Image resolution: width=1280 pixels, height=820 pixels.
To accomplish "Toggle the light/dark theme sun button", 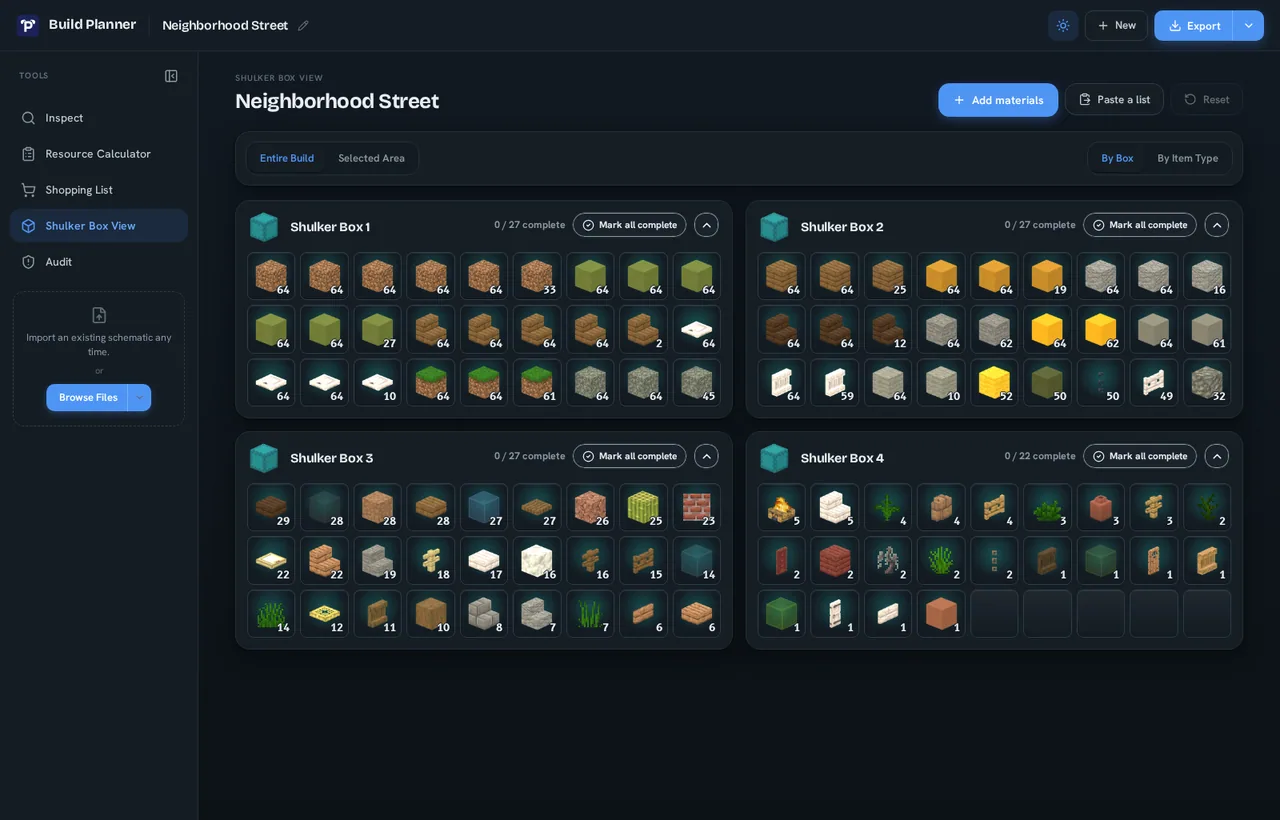I will tap(1063, 25).
